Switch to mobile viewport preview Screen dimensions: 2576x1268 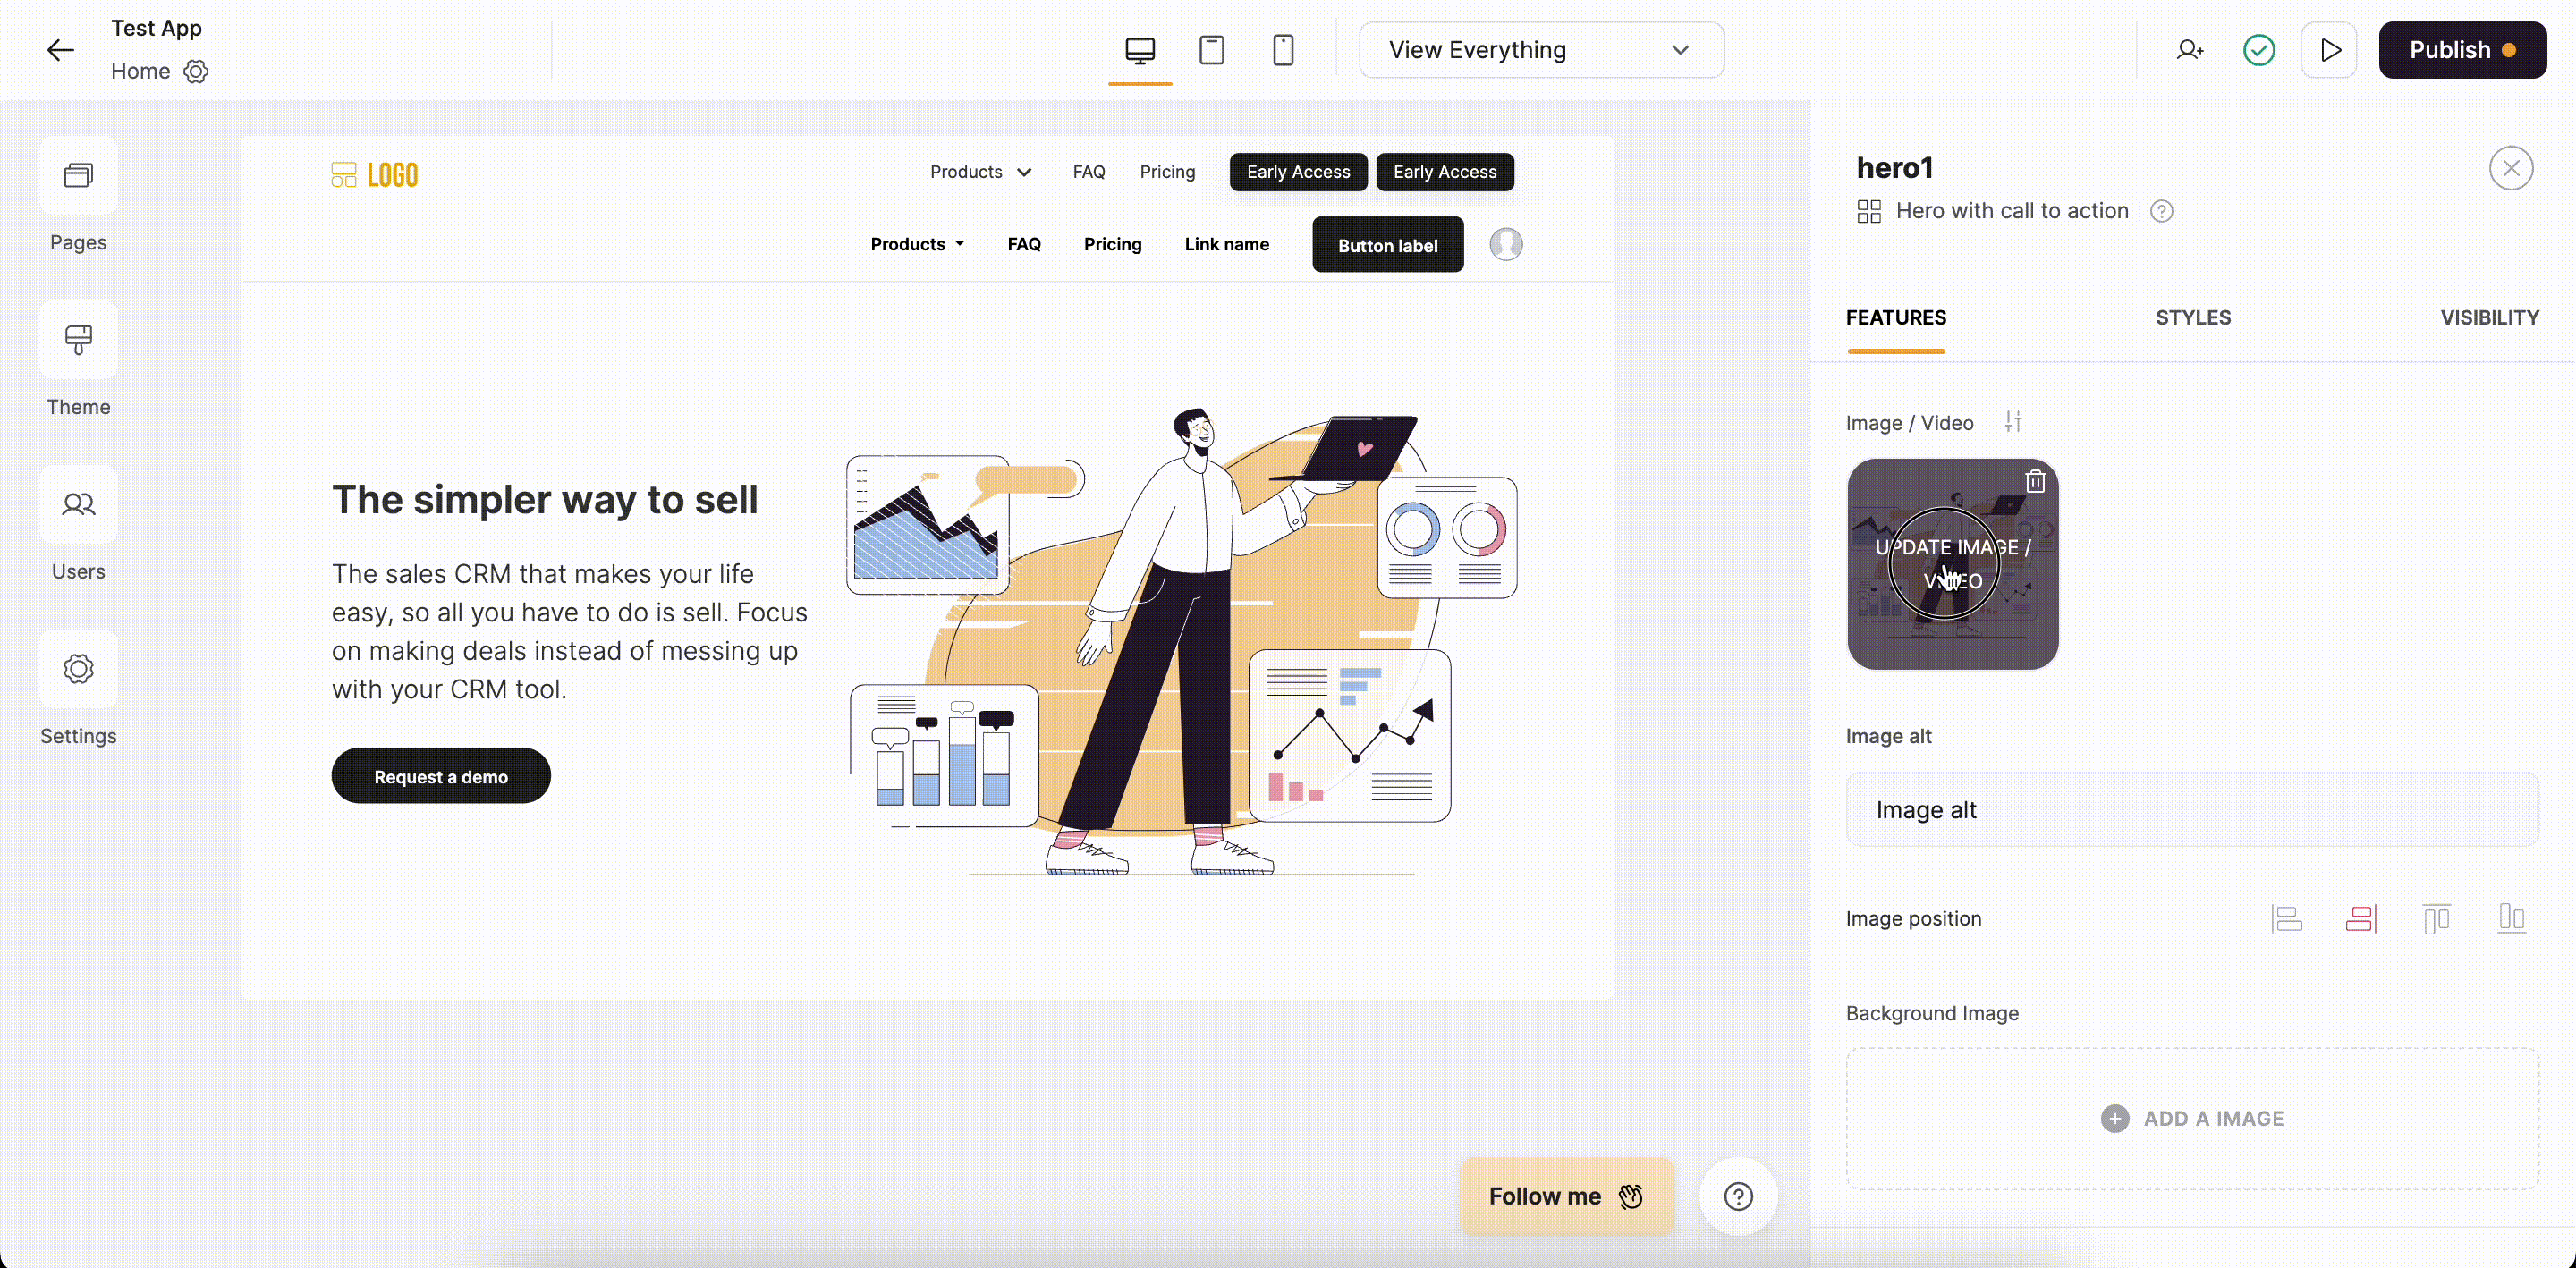pos(1283,50)
